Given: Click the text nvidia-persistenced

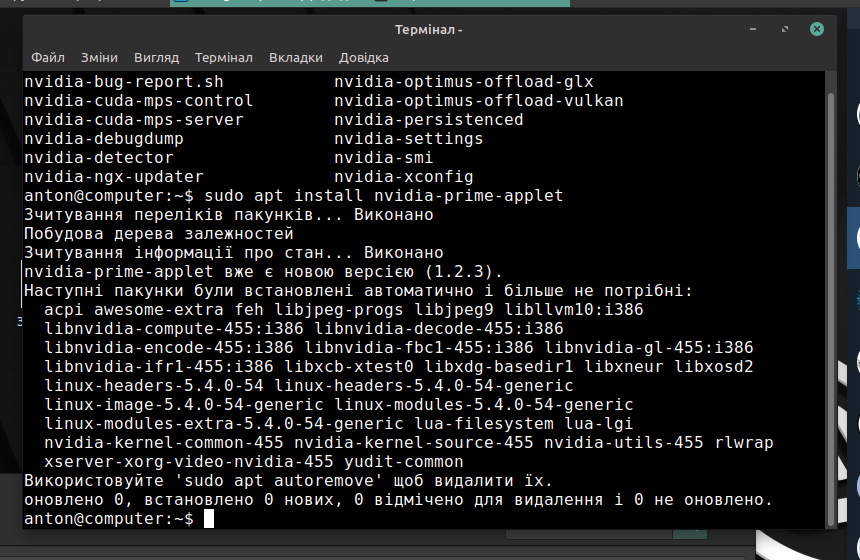Looking at the screenshot, I should click(x=429, y=120).
